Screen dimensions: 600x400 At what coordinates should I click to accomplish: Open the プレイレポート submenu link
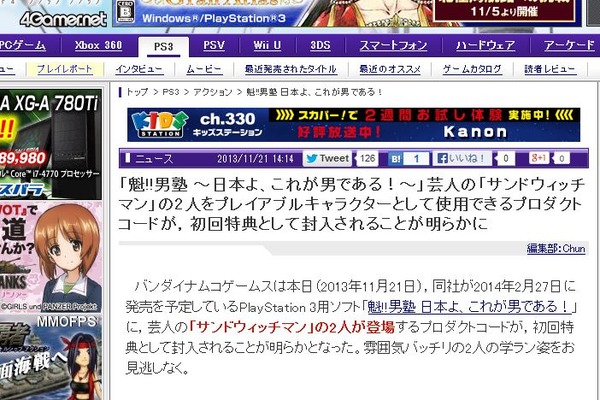tap(64, 69)
